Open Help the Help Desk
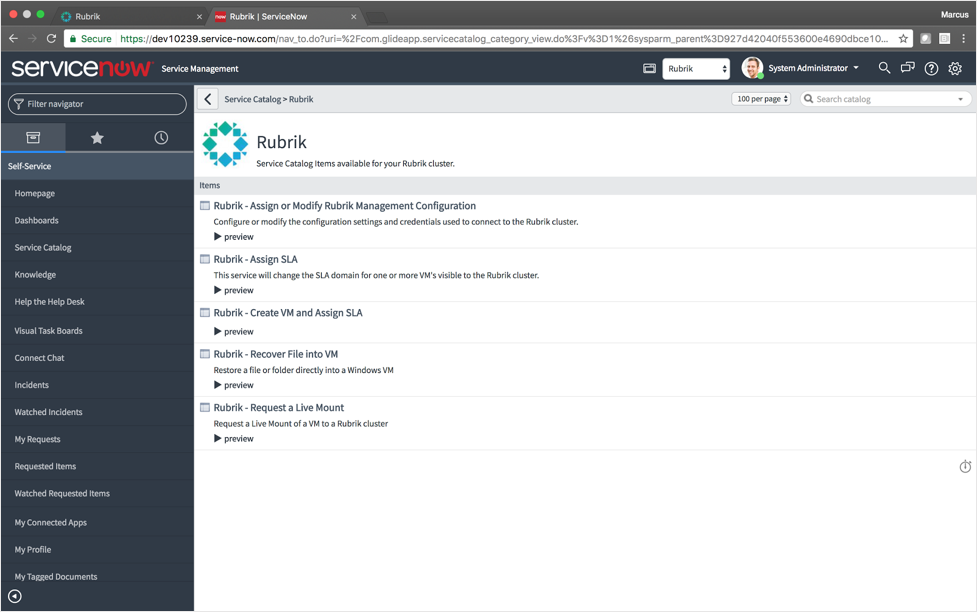 50,302
